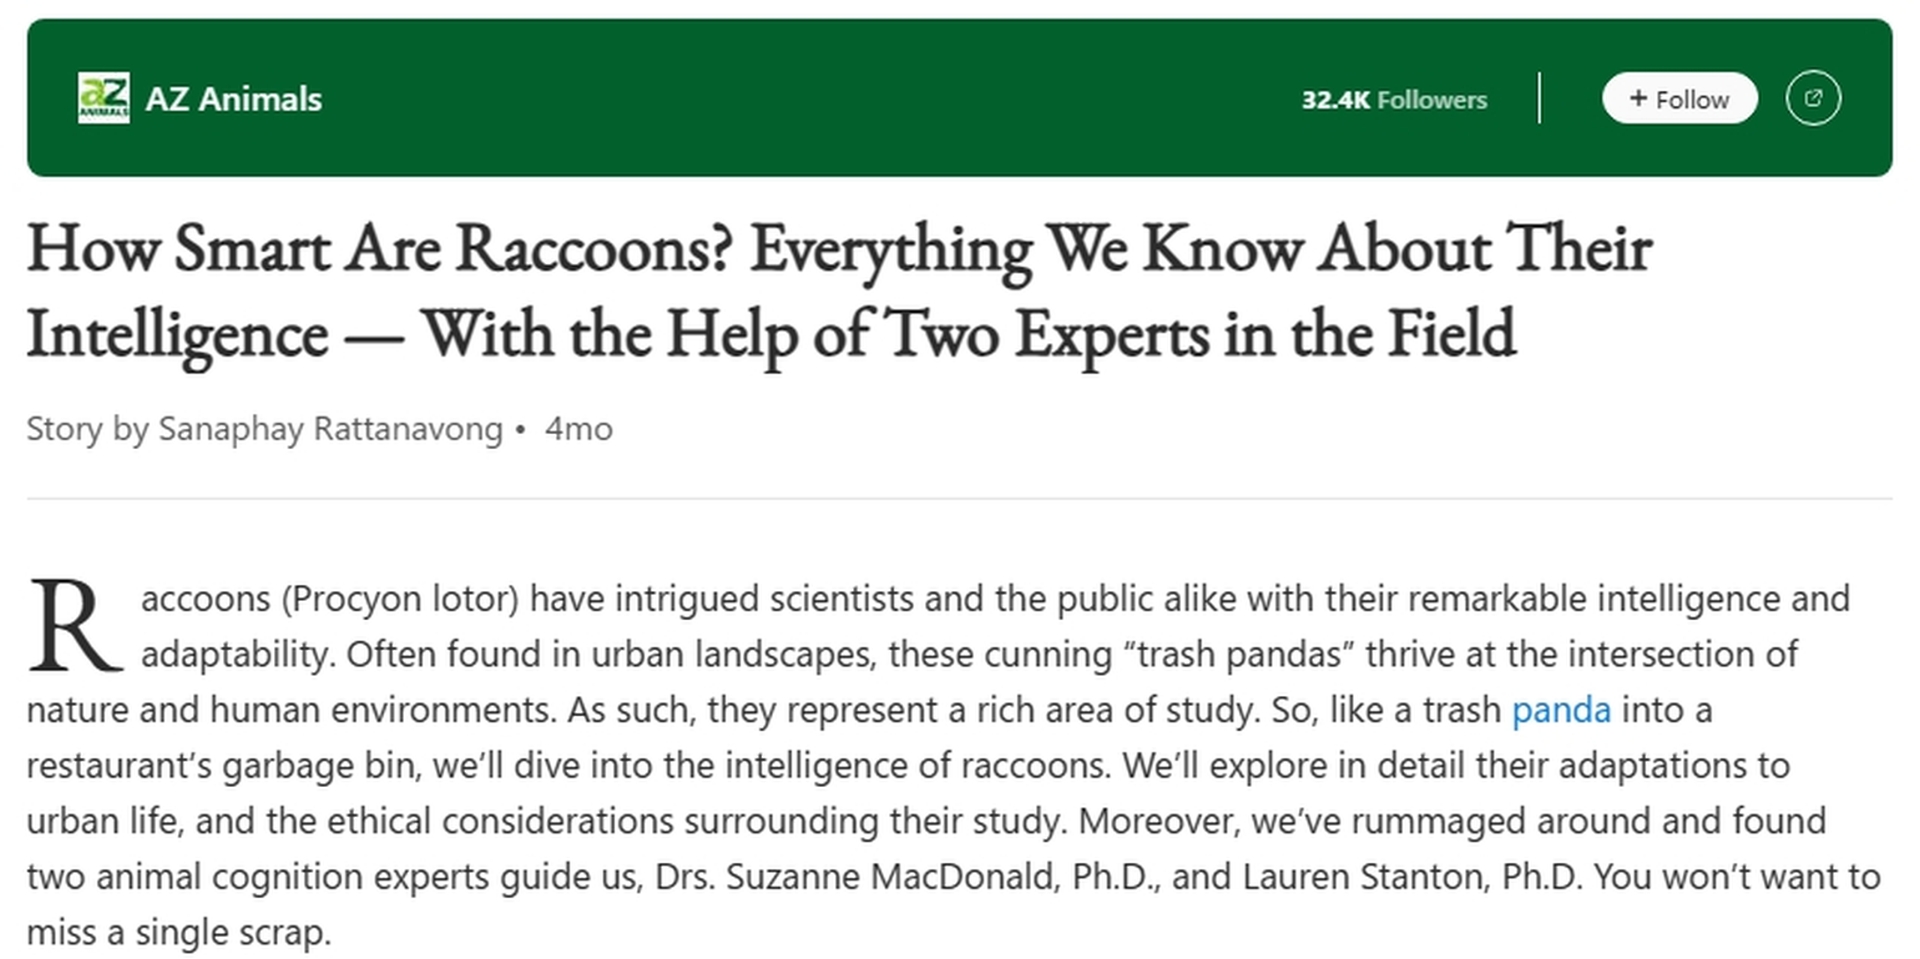This screenshot has height=959, width=1920.
Task: Select author name Sanaphay Rattanavong
Action: (x=330, y=428)
